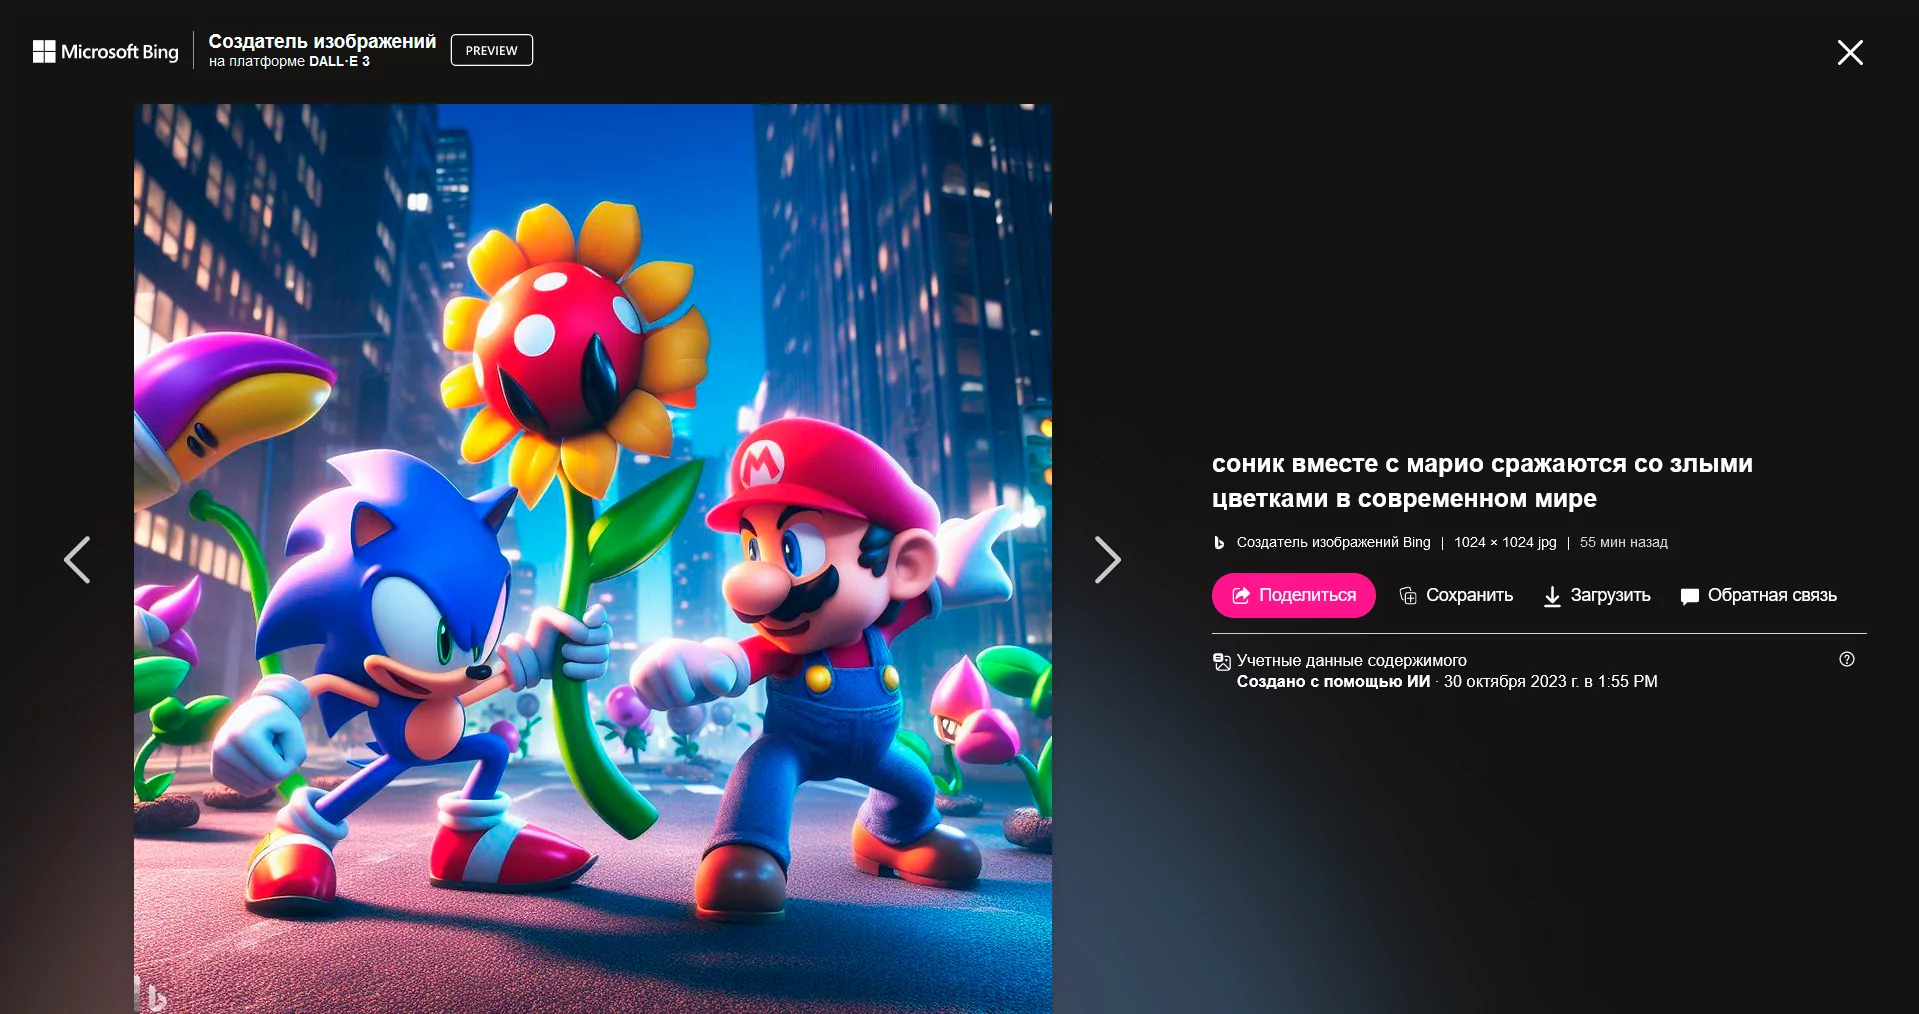Image resolution: width=1919 pixels, height=1014 pixels.
Task: Close the image viewer
Action: pyautogui.click(x=1850, y=52)
